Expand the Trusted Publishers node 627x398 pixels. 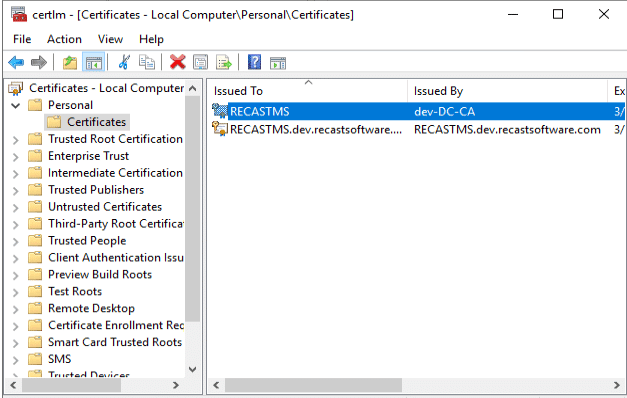click(16, 190)
